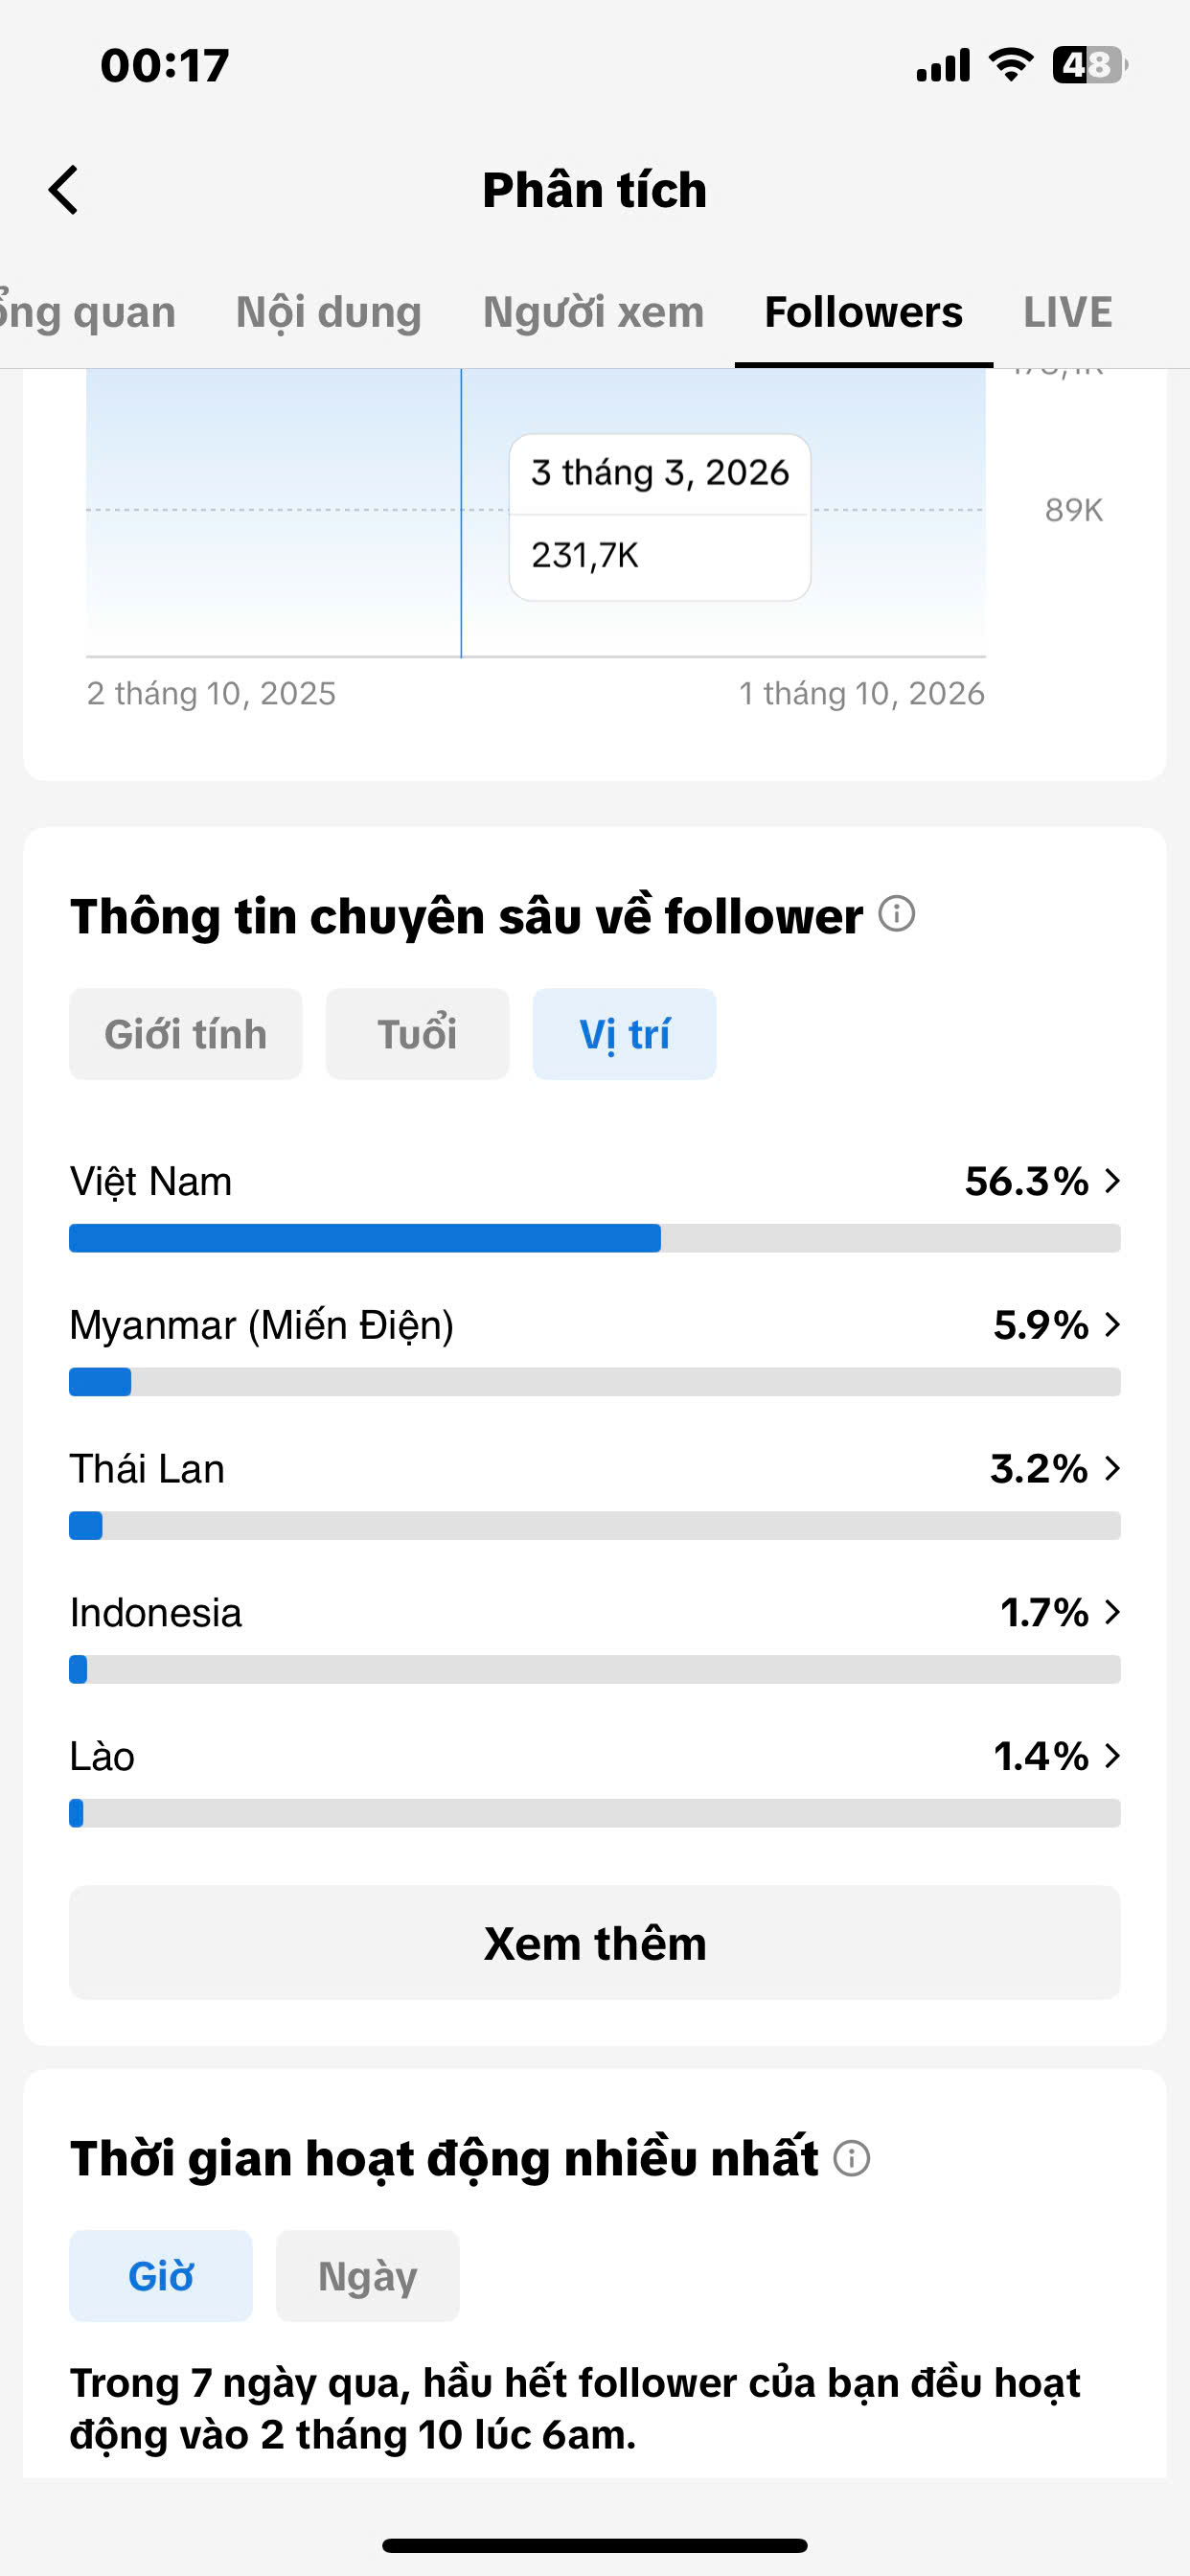Screen dimensions: 1190x2576
Task: Switch to the LIVE tab
Action: pyautogui.click(x=1067, y=312)
